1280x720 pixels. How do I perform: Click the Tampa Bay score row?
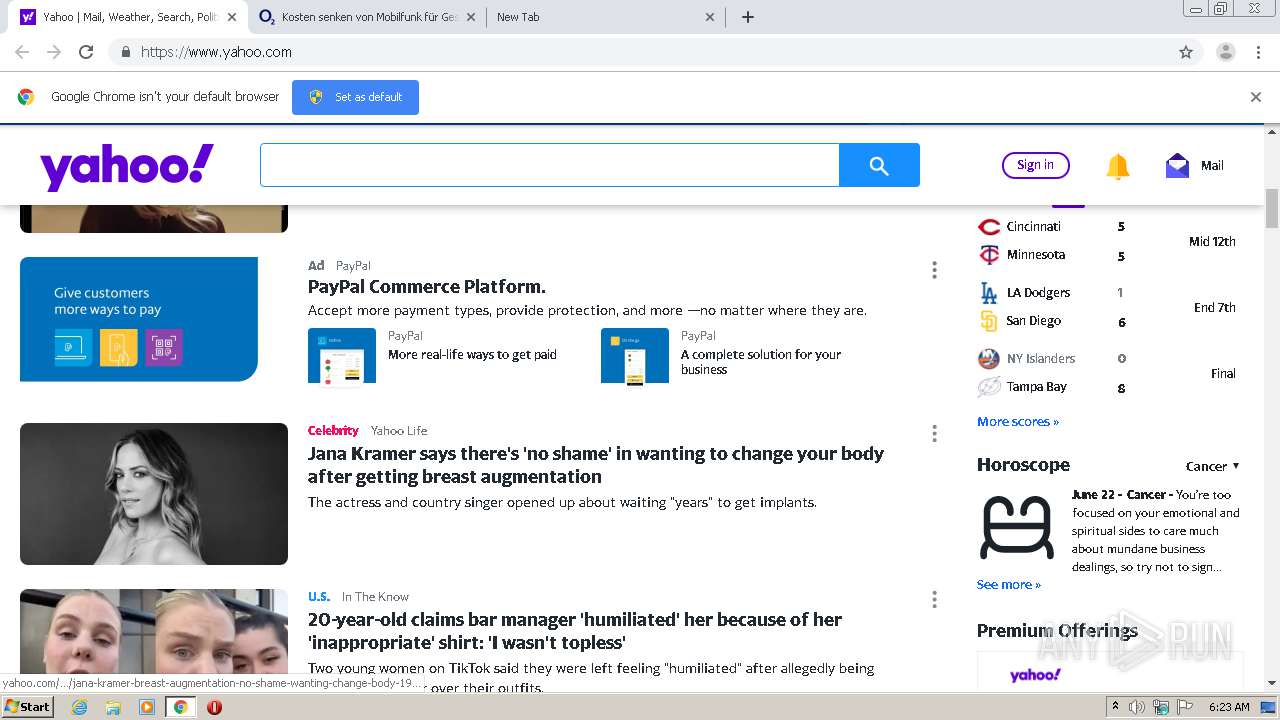1052,387
